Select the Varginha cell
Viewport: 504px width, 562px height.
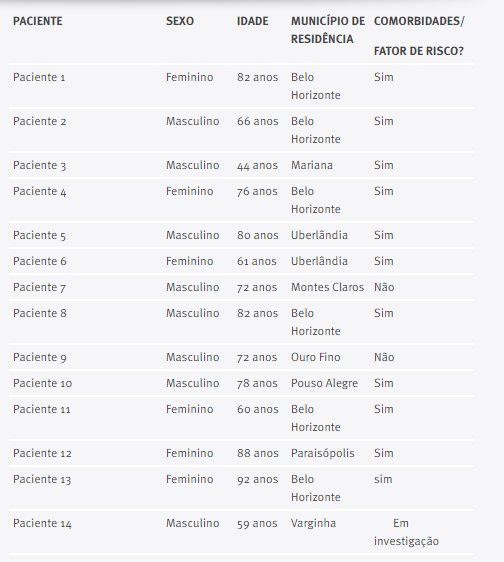[x=313, y=524]
